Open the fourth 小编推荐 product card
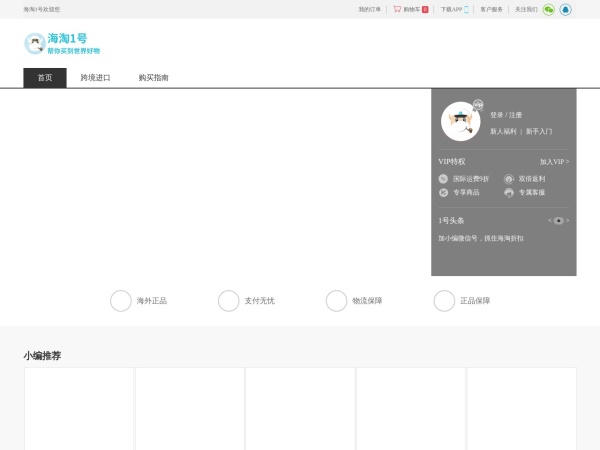Viewport: 600px width, 450px height. [x=411, y=409]
